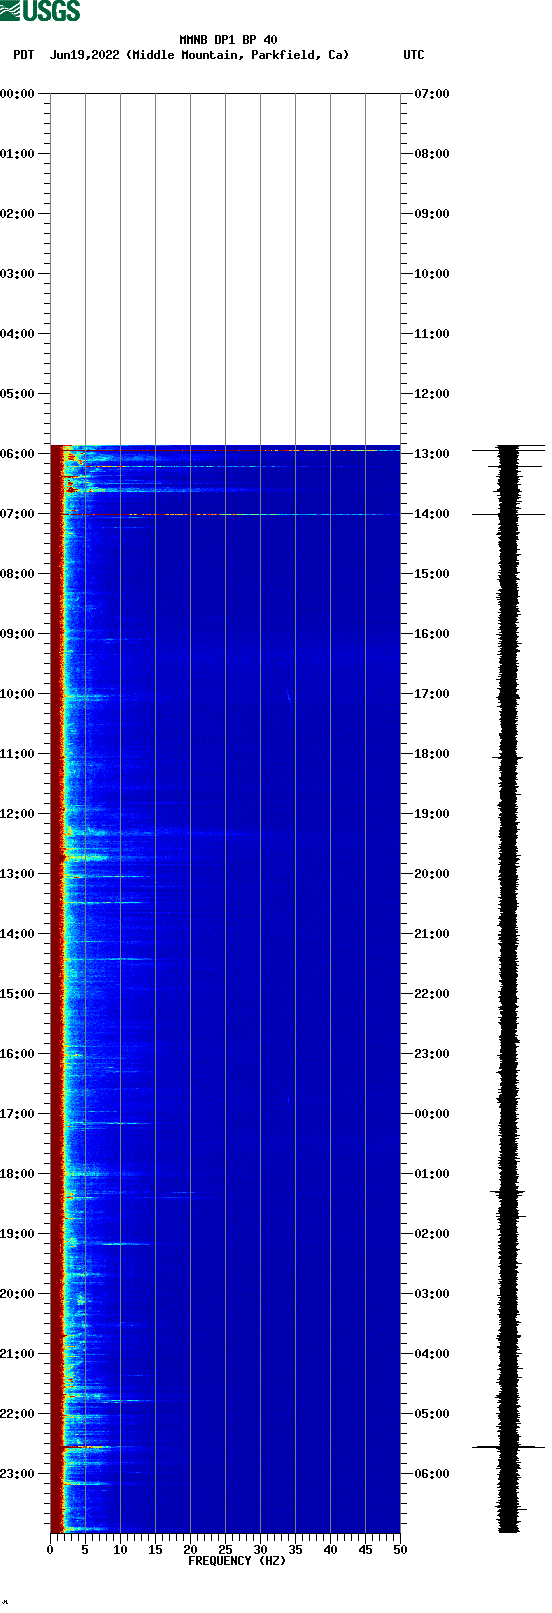Image resolution: width=552 pixels, height=1613 pixels.
Task: Click the date text 'Jun19,2022'
Action: coord(85,55)
